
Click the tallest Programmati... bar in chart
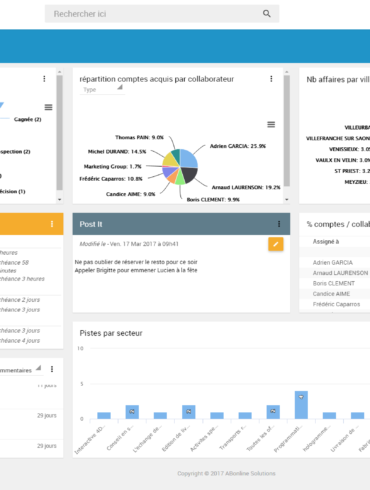pyautogui.click(x=301, y=405)
